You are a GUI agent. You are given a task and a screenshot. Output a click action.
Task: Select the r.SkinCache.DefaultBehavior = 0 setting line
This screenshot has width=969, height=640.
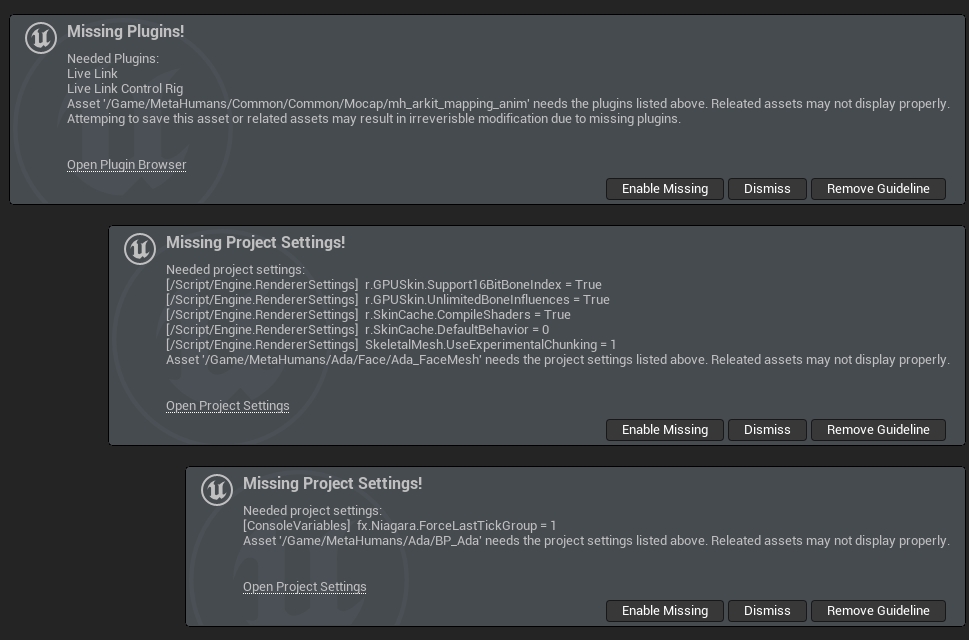(357, 330)
